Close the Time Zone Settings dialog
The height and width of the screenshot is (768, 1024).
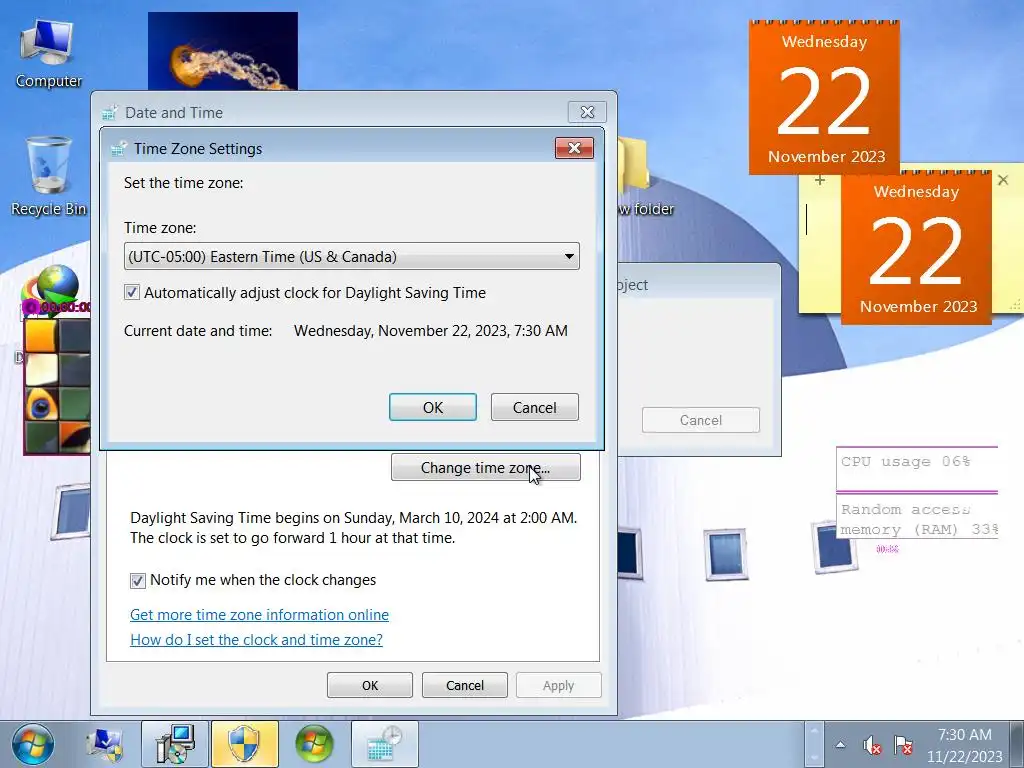coord(574,148)
